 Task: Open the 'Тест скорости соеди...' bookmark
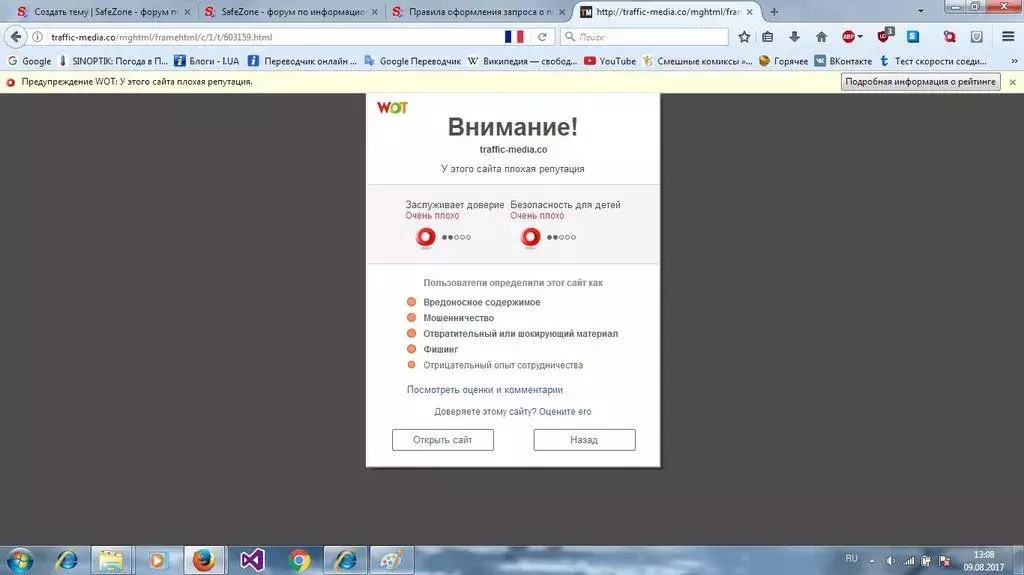pyautogui.click(x=933, y=61)
